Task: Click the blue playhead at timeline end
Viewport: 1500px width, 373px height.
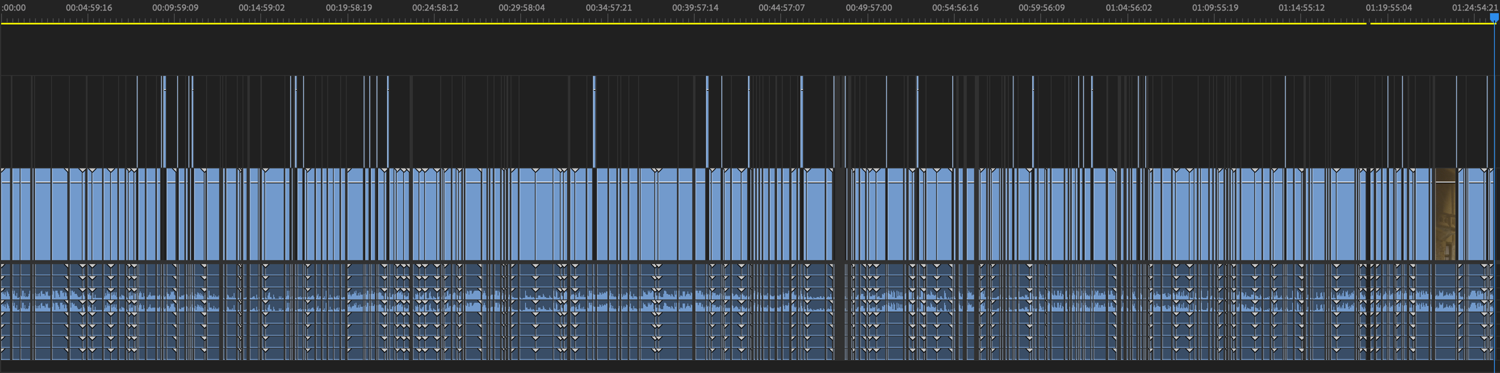Action: pyautogui.click(x=1494, y=17)
